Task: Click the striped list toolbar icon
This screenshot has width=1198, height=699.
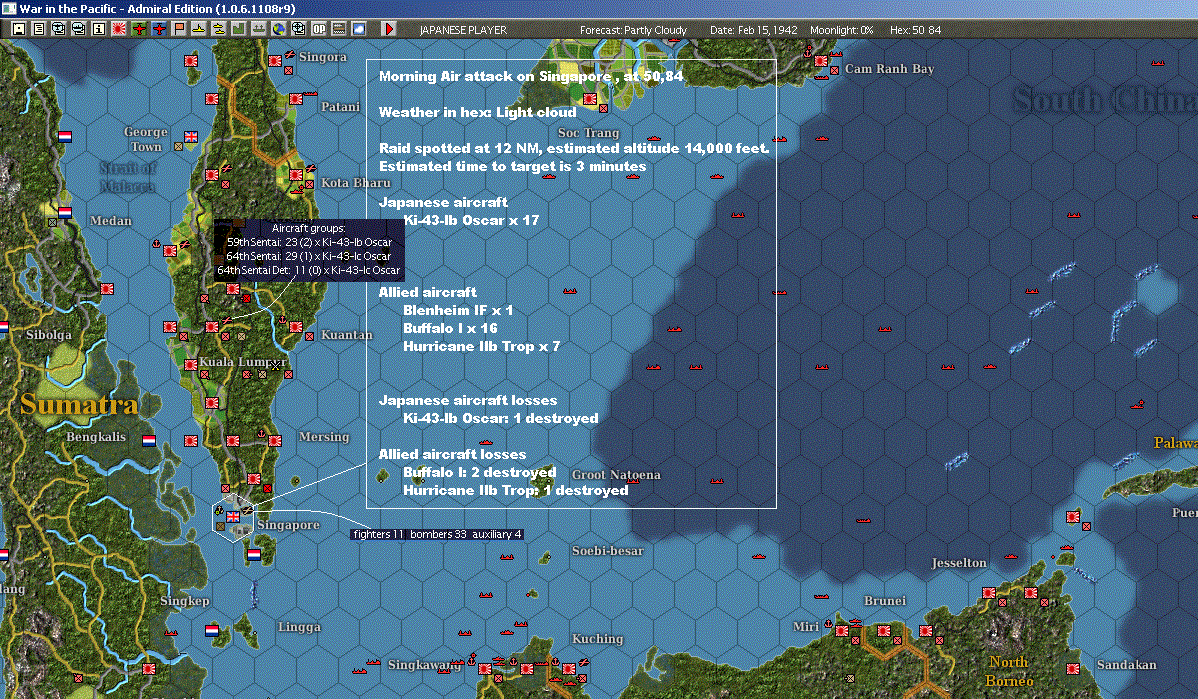Action: [338, 29]
